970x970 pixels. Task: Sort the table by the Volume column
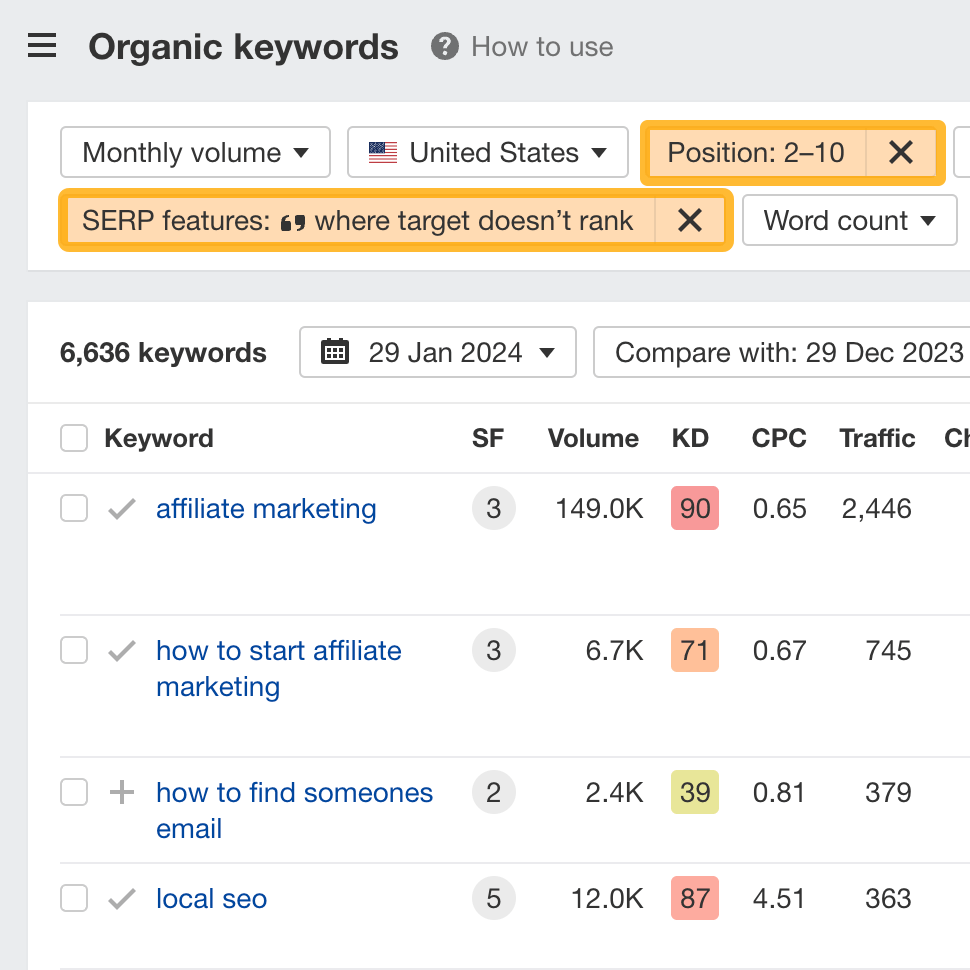click(592, 438)
